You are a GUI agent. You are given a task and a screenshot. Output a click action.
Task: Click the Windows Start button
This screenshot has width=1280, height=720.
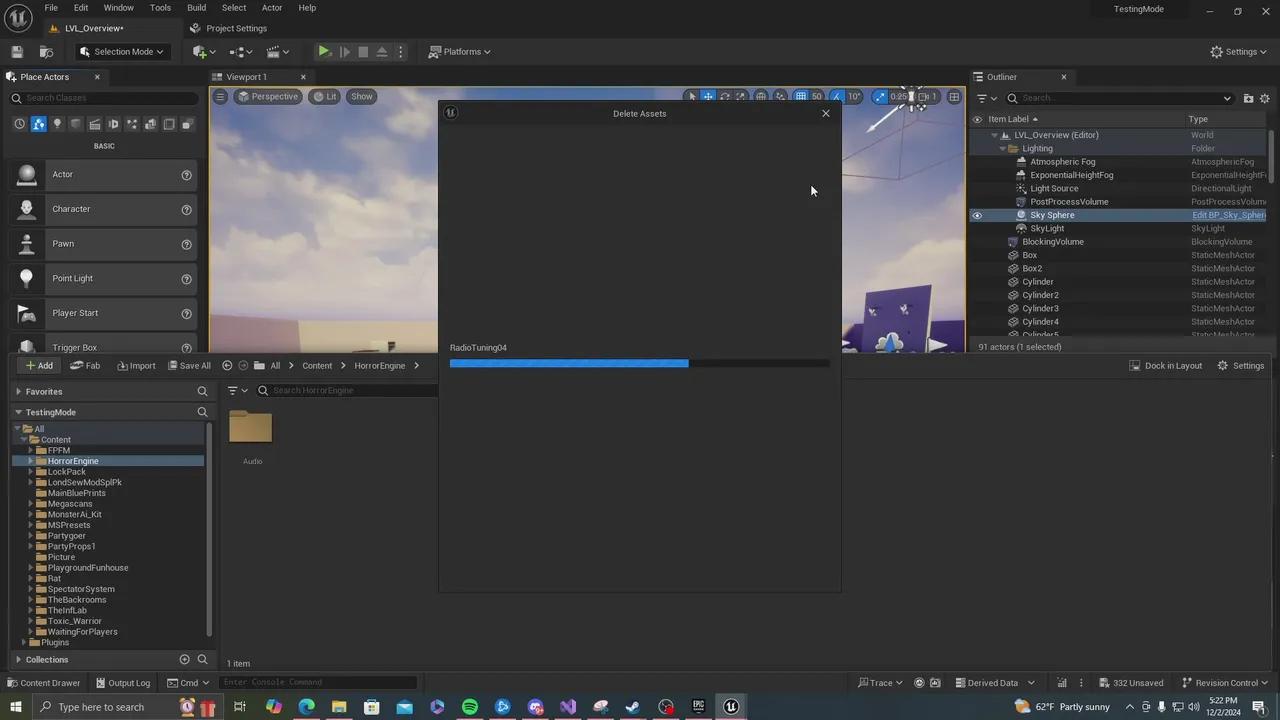[x=15, y=707]
